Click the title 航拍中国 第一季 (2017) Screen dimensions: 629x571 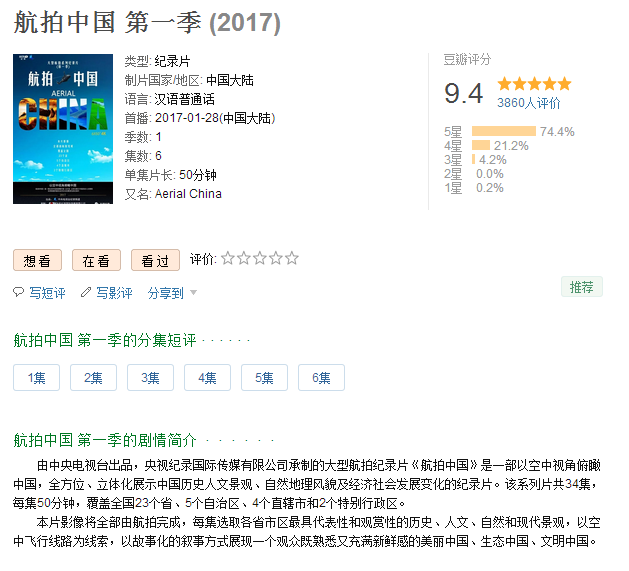coord(147,22)
